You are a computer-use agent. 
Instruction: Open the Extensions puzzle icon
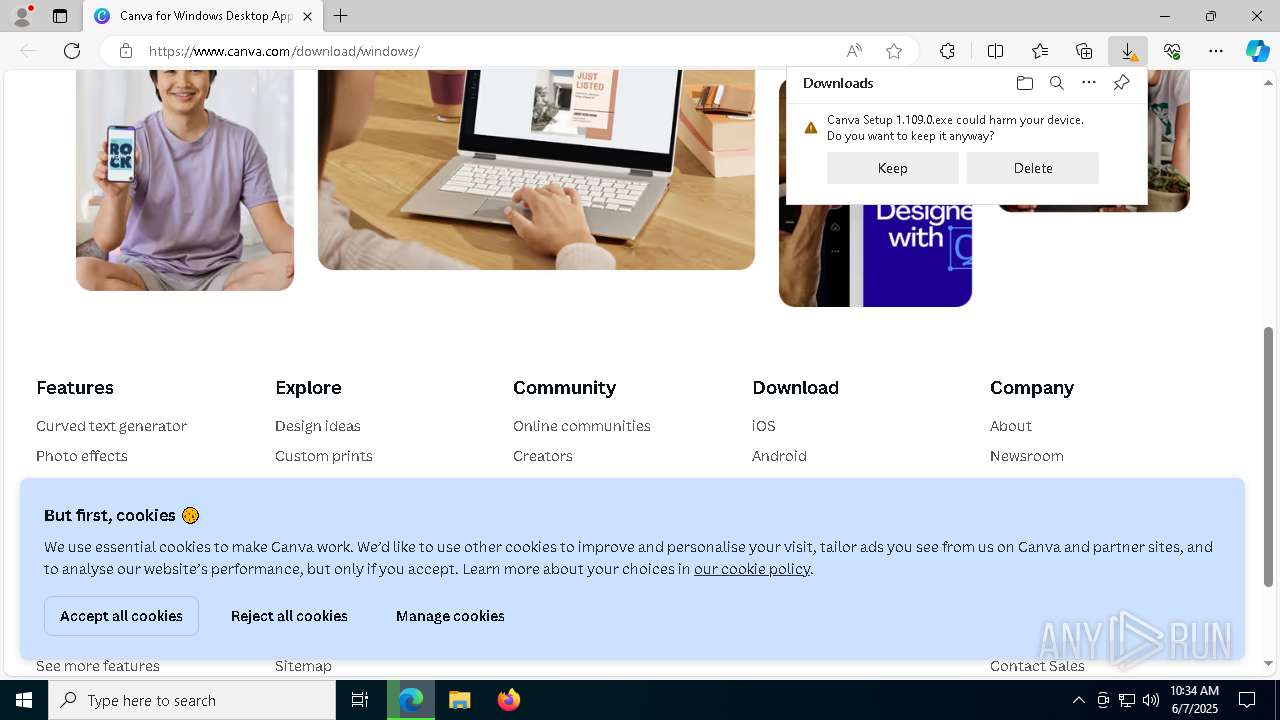tap(947, 51)
